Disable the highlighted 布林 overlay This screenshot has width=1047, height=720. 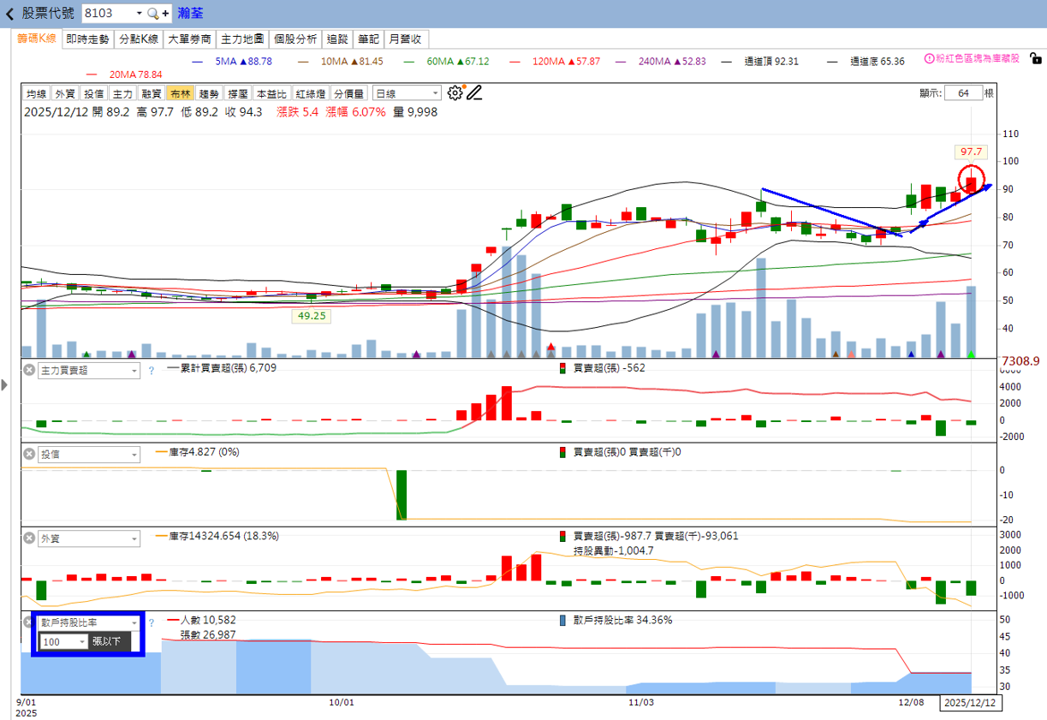pyautogui.click(x=180, y=94)
